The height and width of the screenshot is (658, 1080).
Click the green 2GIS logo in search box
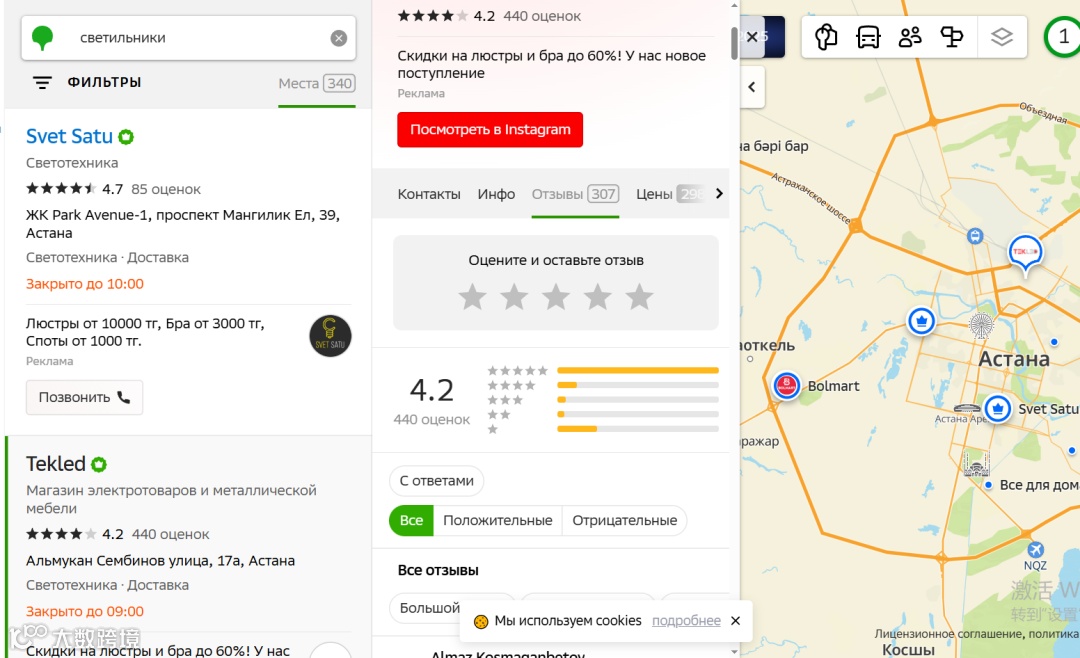(x=42, y=38)
